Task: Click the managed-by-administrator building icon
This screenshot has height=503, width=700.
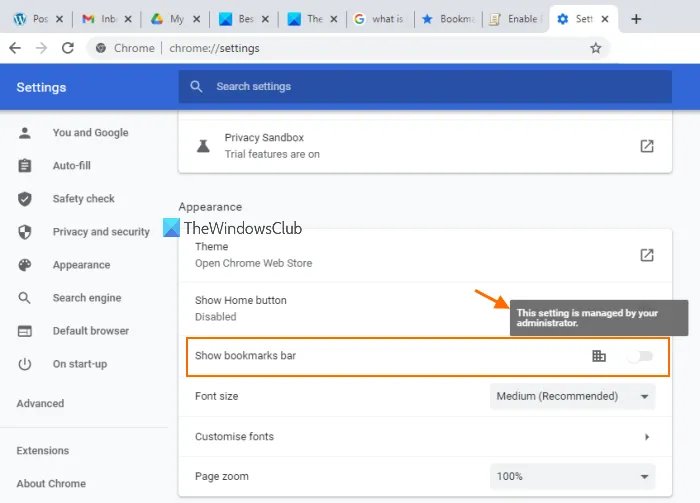Action: click(599, 356)
